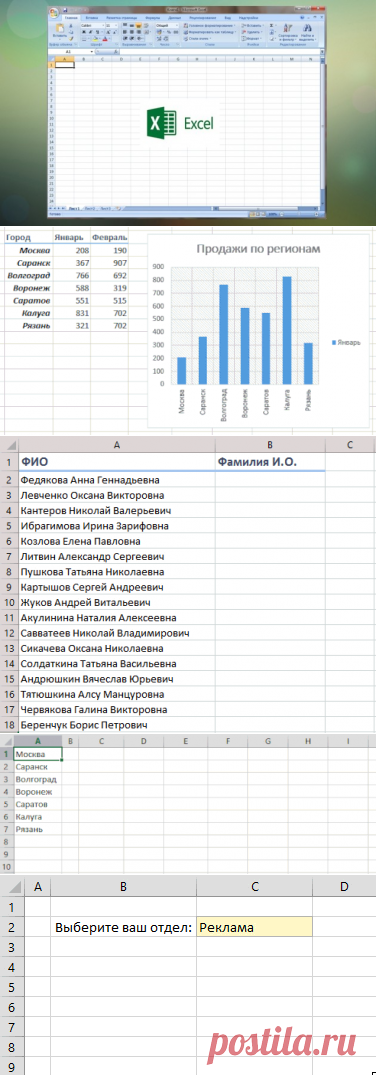
Task: Select the Фамилия И.О. header cell
Action: pyautogui.click(x=269, y=462)
